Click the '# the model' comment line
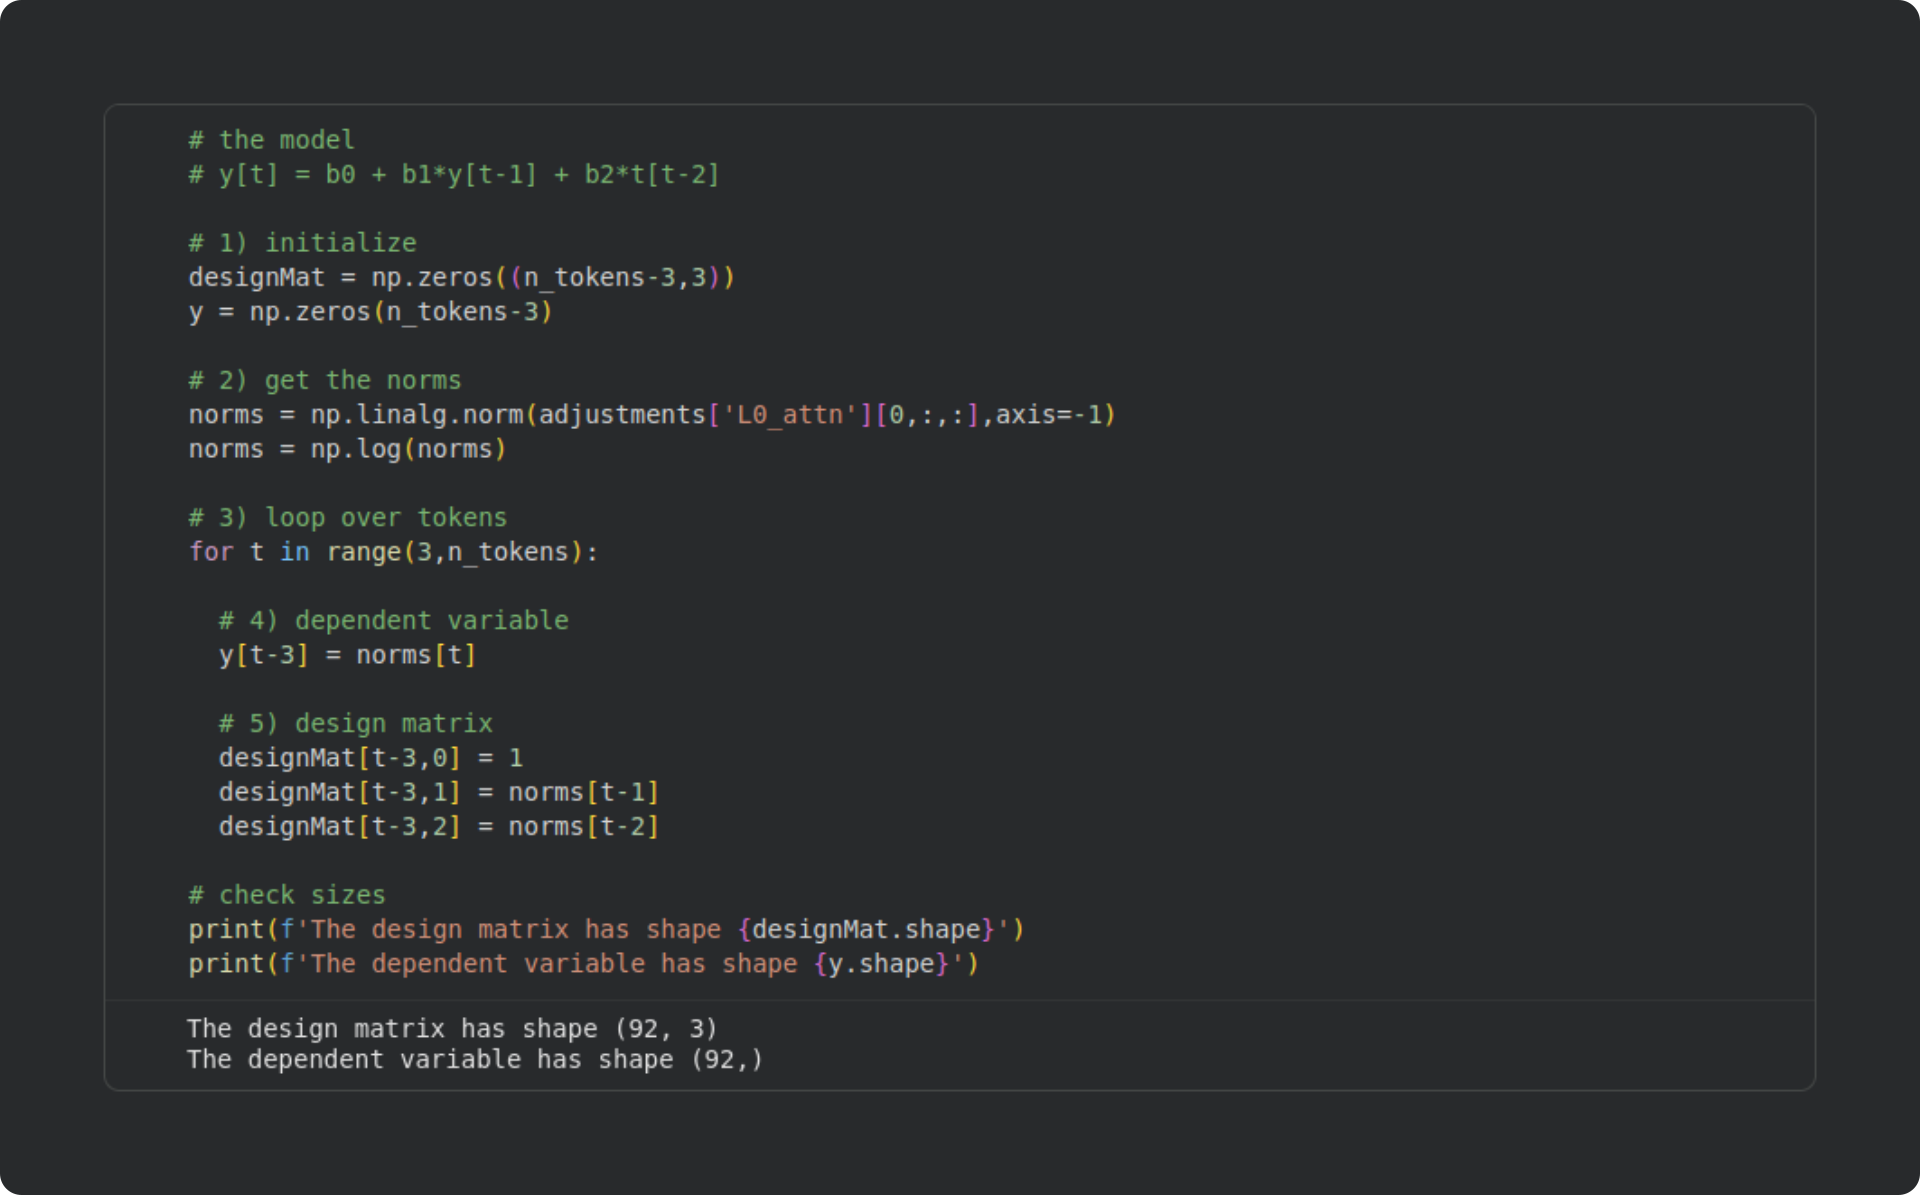This screenshot has height=1195, width=1920. click(x=271, y=140)
